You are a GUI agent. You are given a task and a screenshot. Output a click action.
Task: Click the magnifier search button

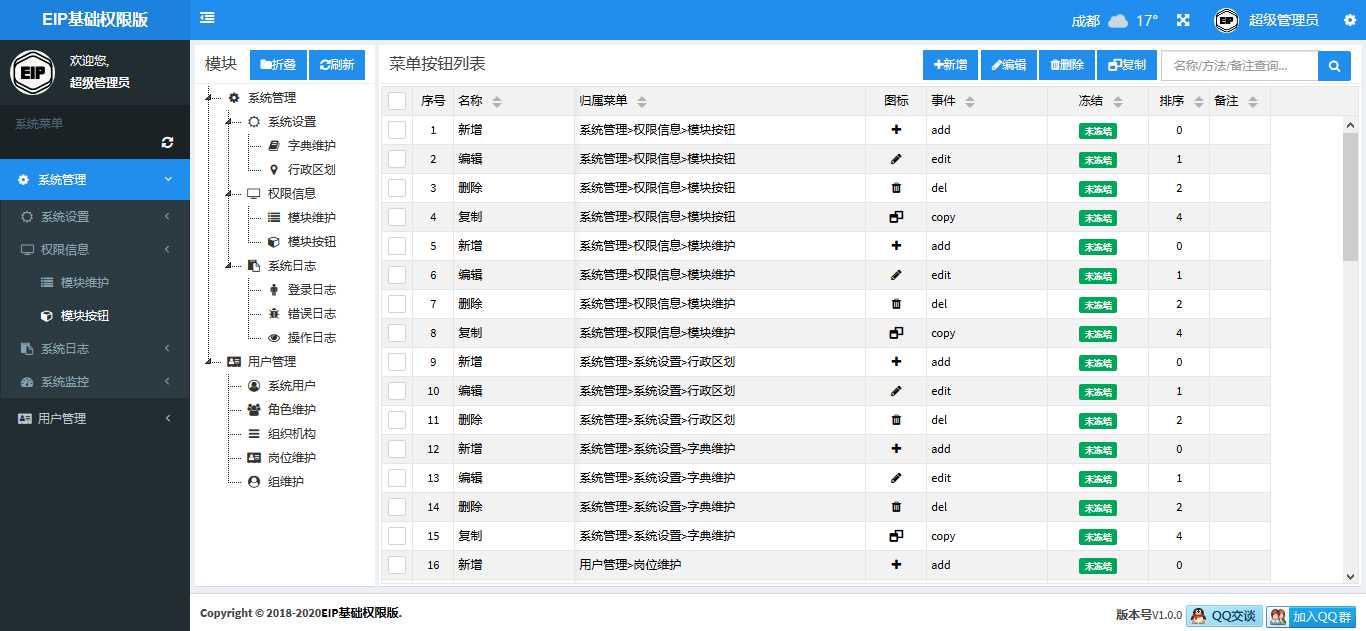coord(1334,65)
